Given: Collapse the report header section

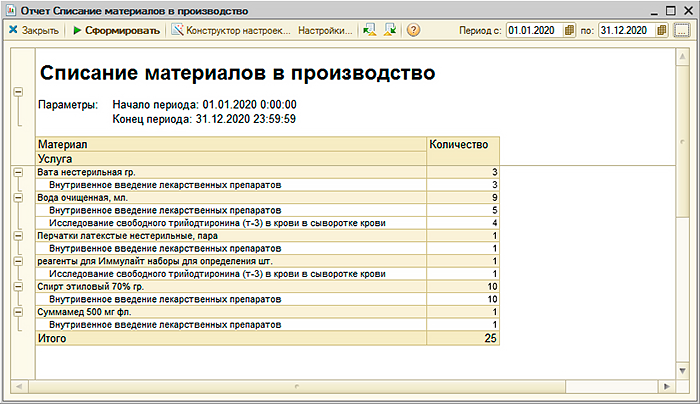Looking at the screenshot, I should pos(18,93).
